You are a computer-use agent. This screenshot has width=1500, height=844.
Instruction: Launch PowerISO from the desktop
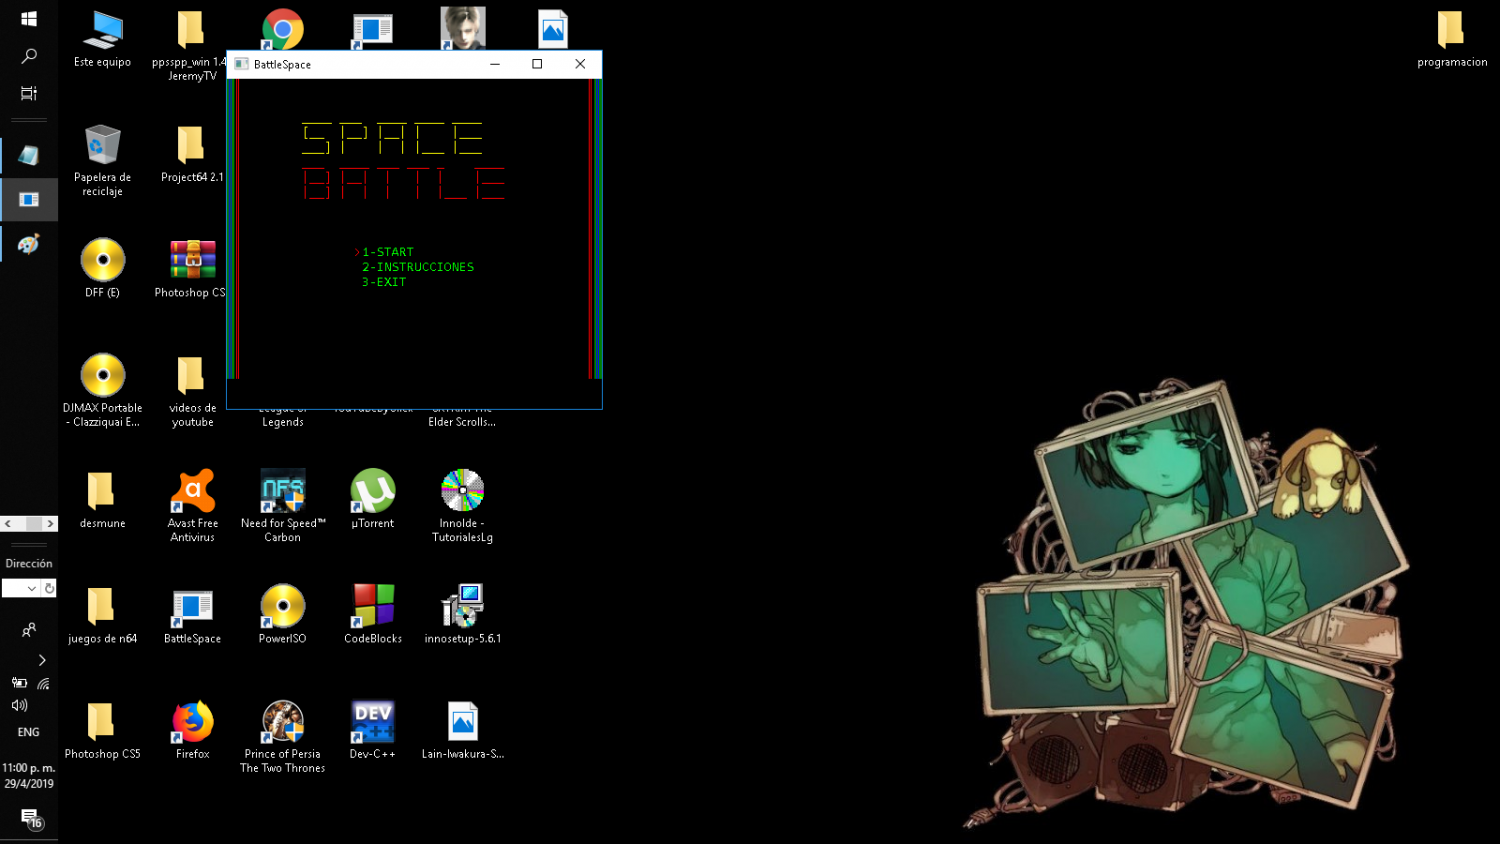coord(282,614)
